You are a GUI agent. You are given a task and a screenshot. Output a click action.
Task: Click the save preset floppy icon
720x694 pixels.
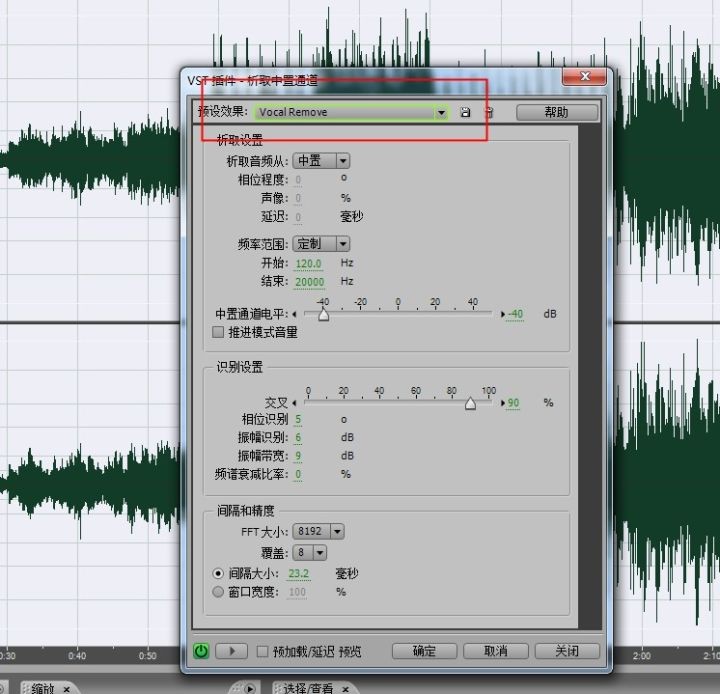click(465, 113)
